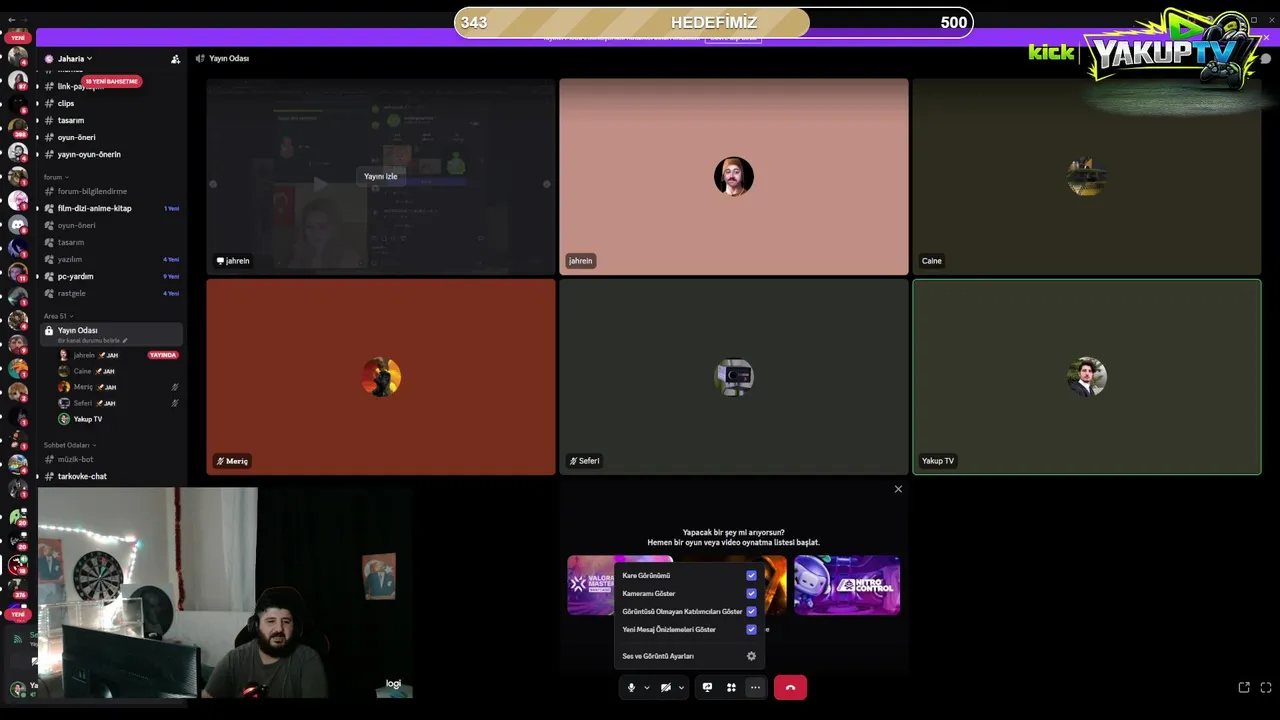Edit channel status pencil under Yayın Odası
This screenshot has width=1280, height=720.
[125, 341]
